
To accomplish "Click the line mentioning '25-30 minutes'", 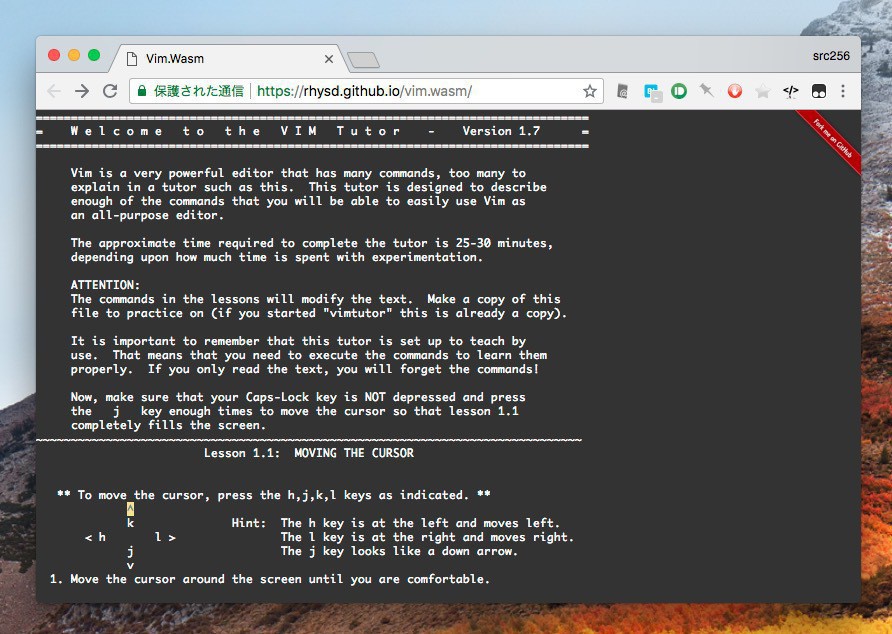I will (312, 243).
